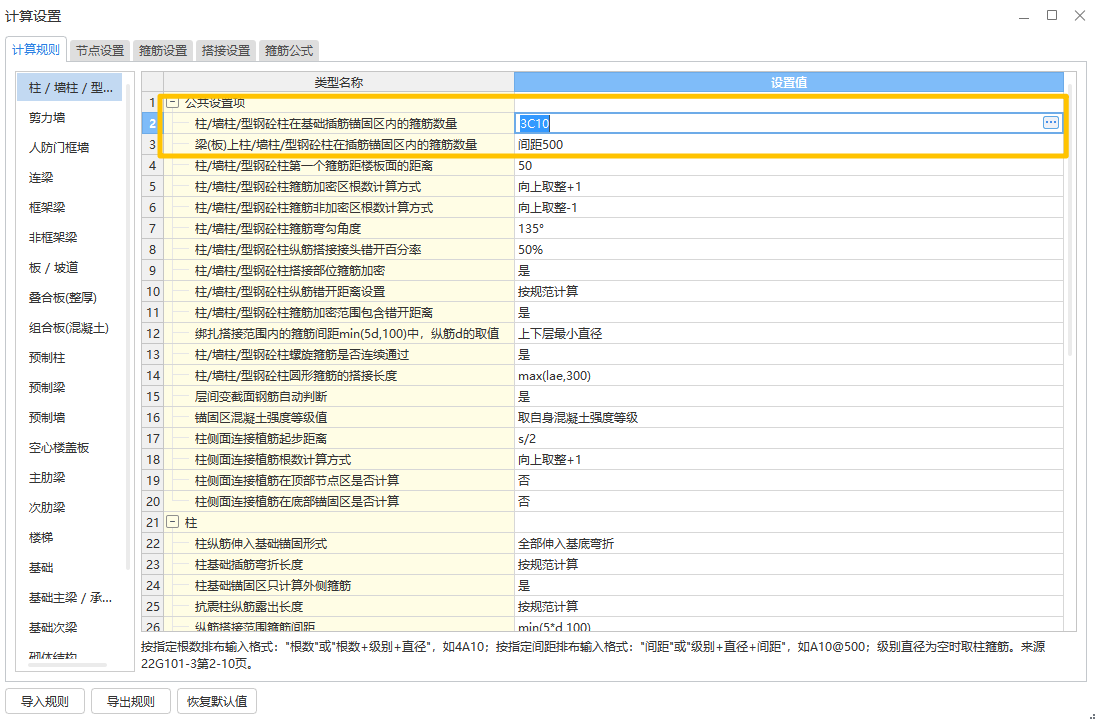Click the 导出规则 button

point(131,701)
